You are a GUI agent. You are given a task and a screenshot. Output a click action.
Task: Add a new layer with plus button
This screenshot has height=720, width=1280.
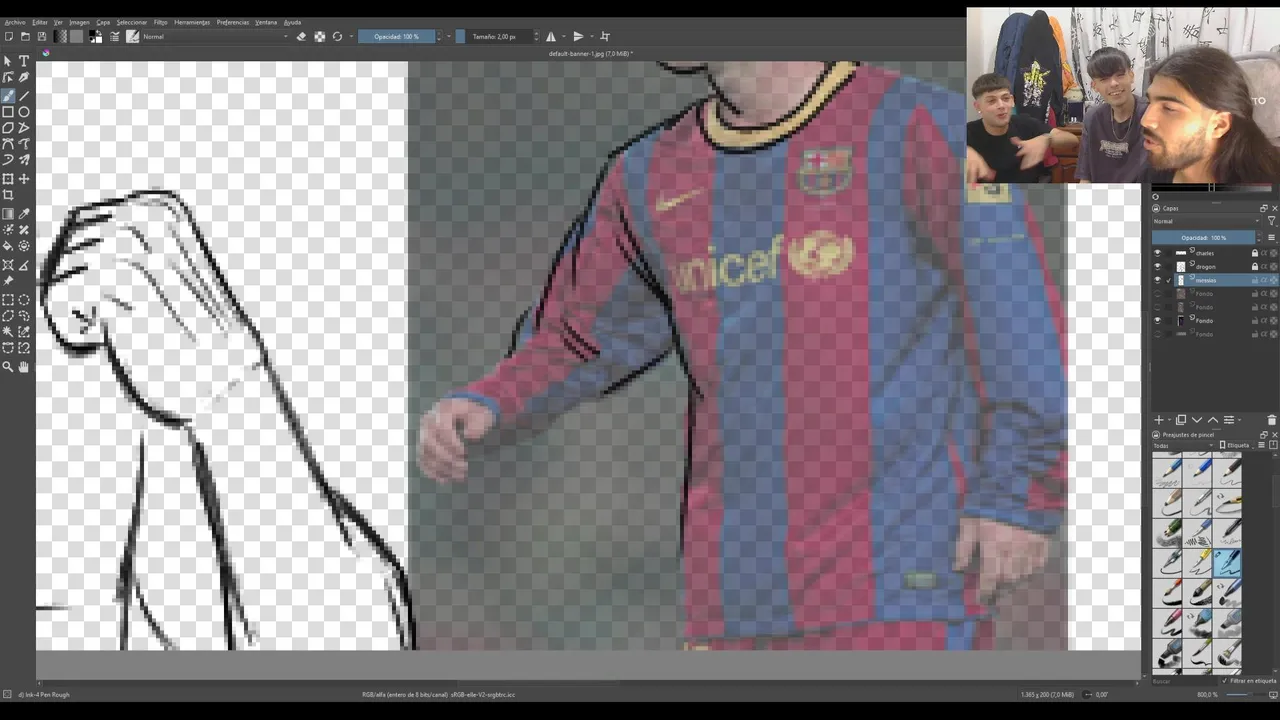[1158, 420]
